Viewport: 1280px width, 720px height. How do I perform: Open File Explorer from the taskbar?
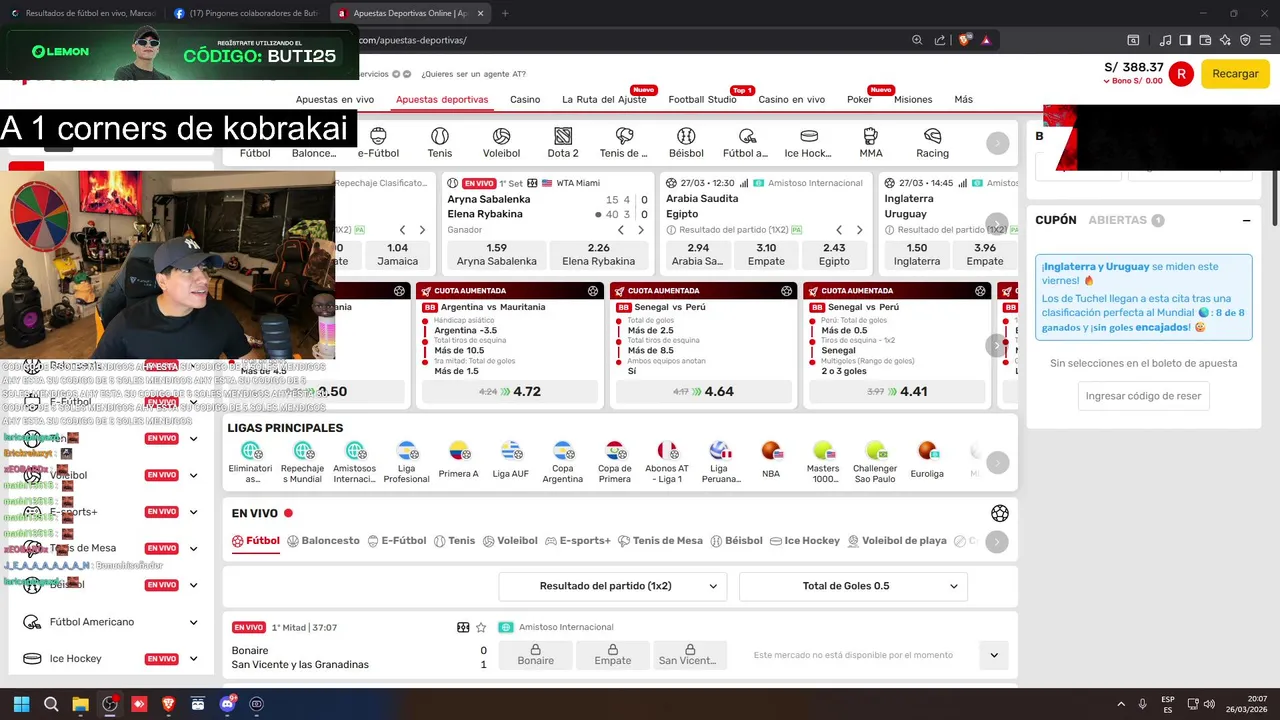click(80, 704)
